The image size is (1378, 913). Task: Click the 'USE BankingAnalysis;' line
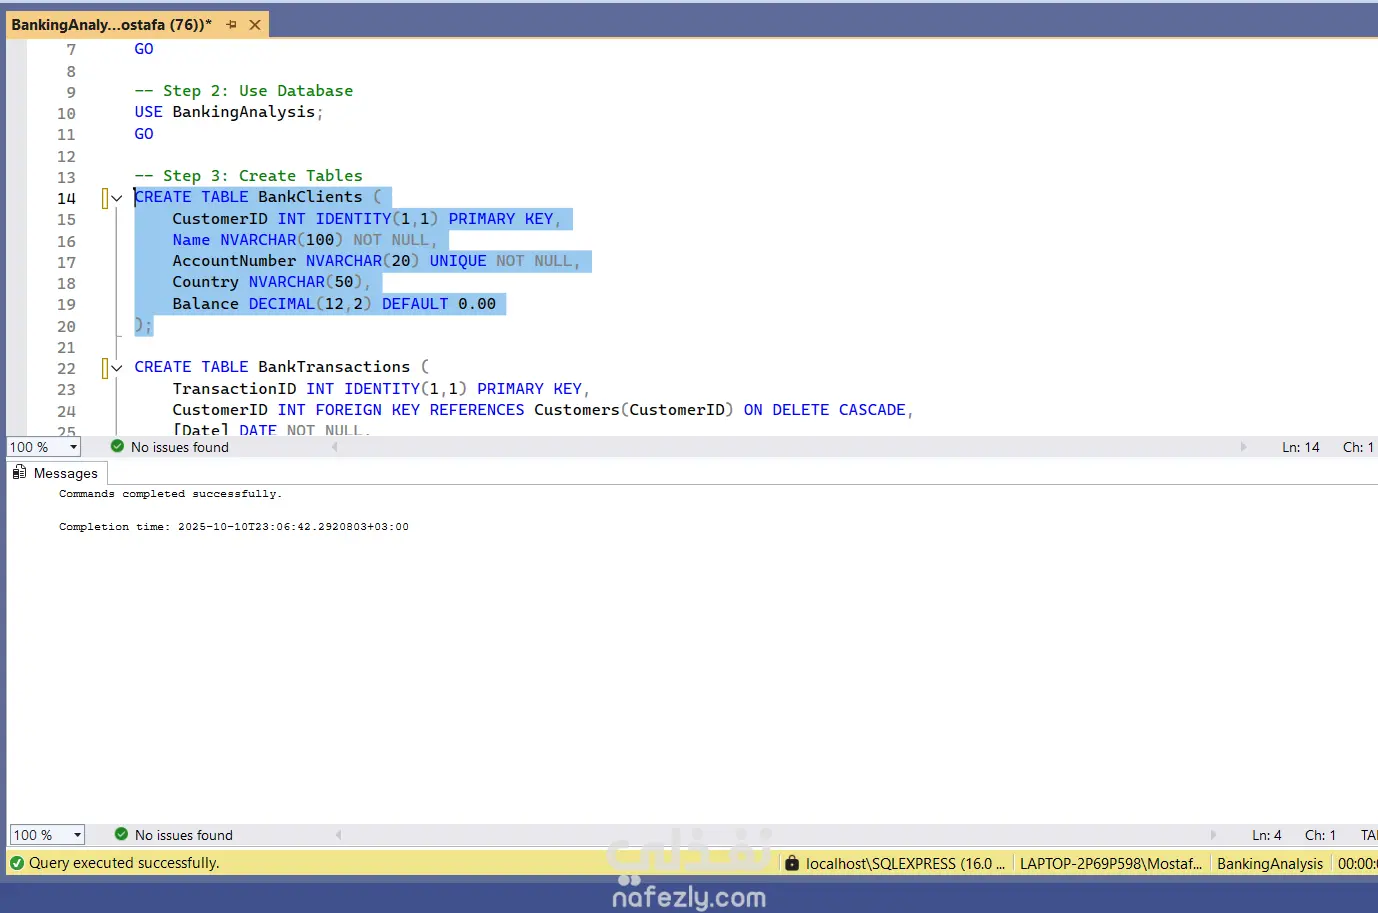tap(229, 112)
